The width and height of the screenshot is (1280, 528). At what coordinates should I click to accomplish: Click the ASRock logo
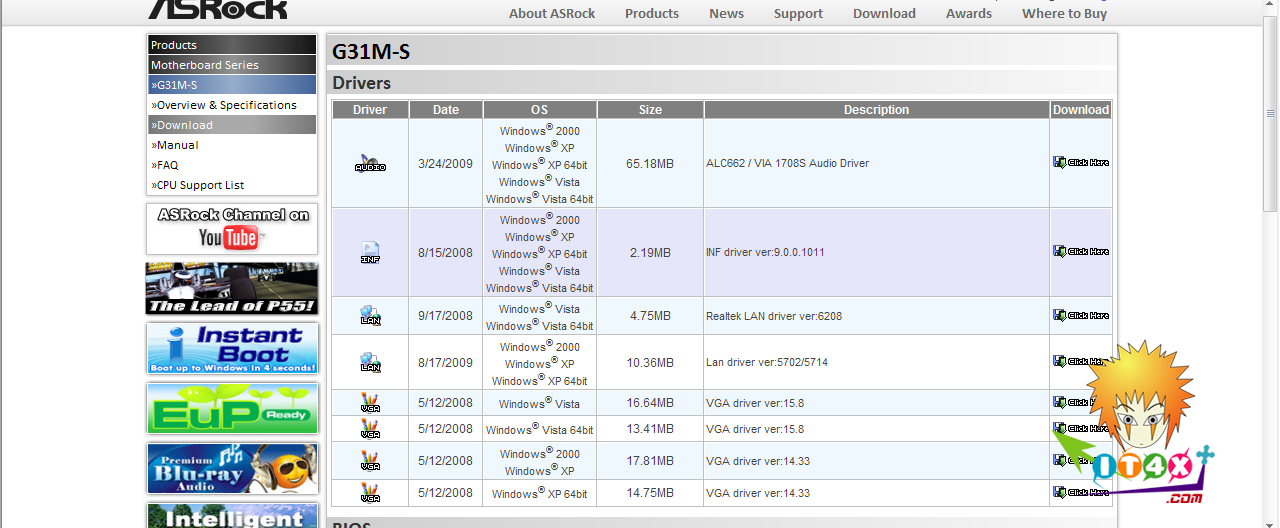pyautogui.click(x=218, y=9)
